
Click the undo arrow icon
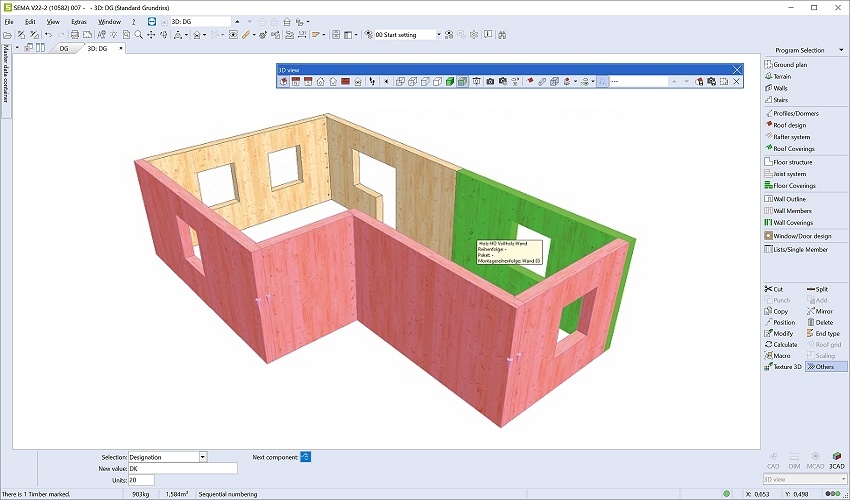(48, 35)
